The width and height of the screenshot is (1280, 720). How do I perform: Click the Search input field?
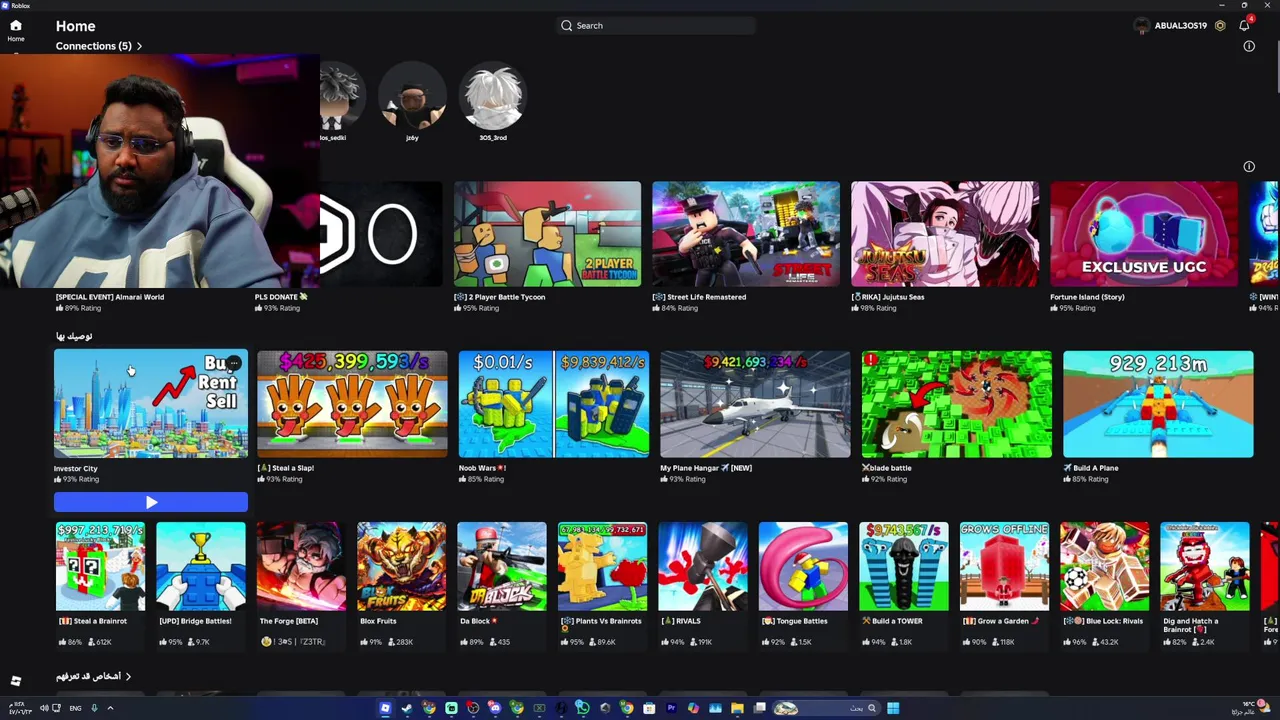[x=655, y=25]
